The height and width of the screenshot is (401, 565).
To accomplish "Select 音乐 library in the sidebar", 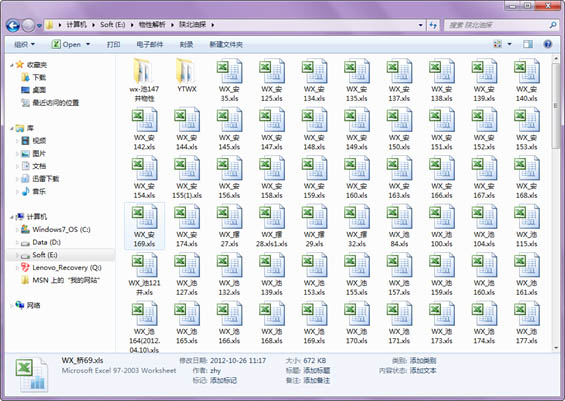I will [34, 191].
